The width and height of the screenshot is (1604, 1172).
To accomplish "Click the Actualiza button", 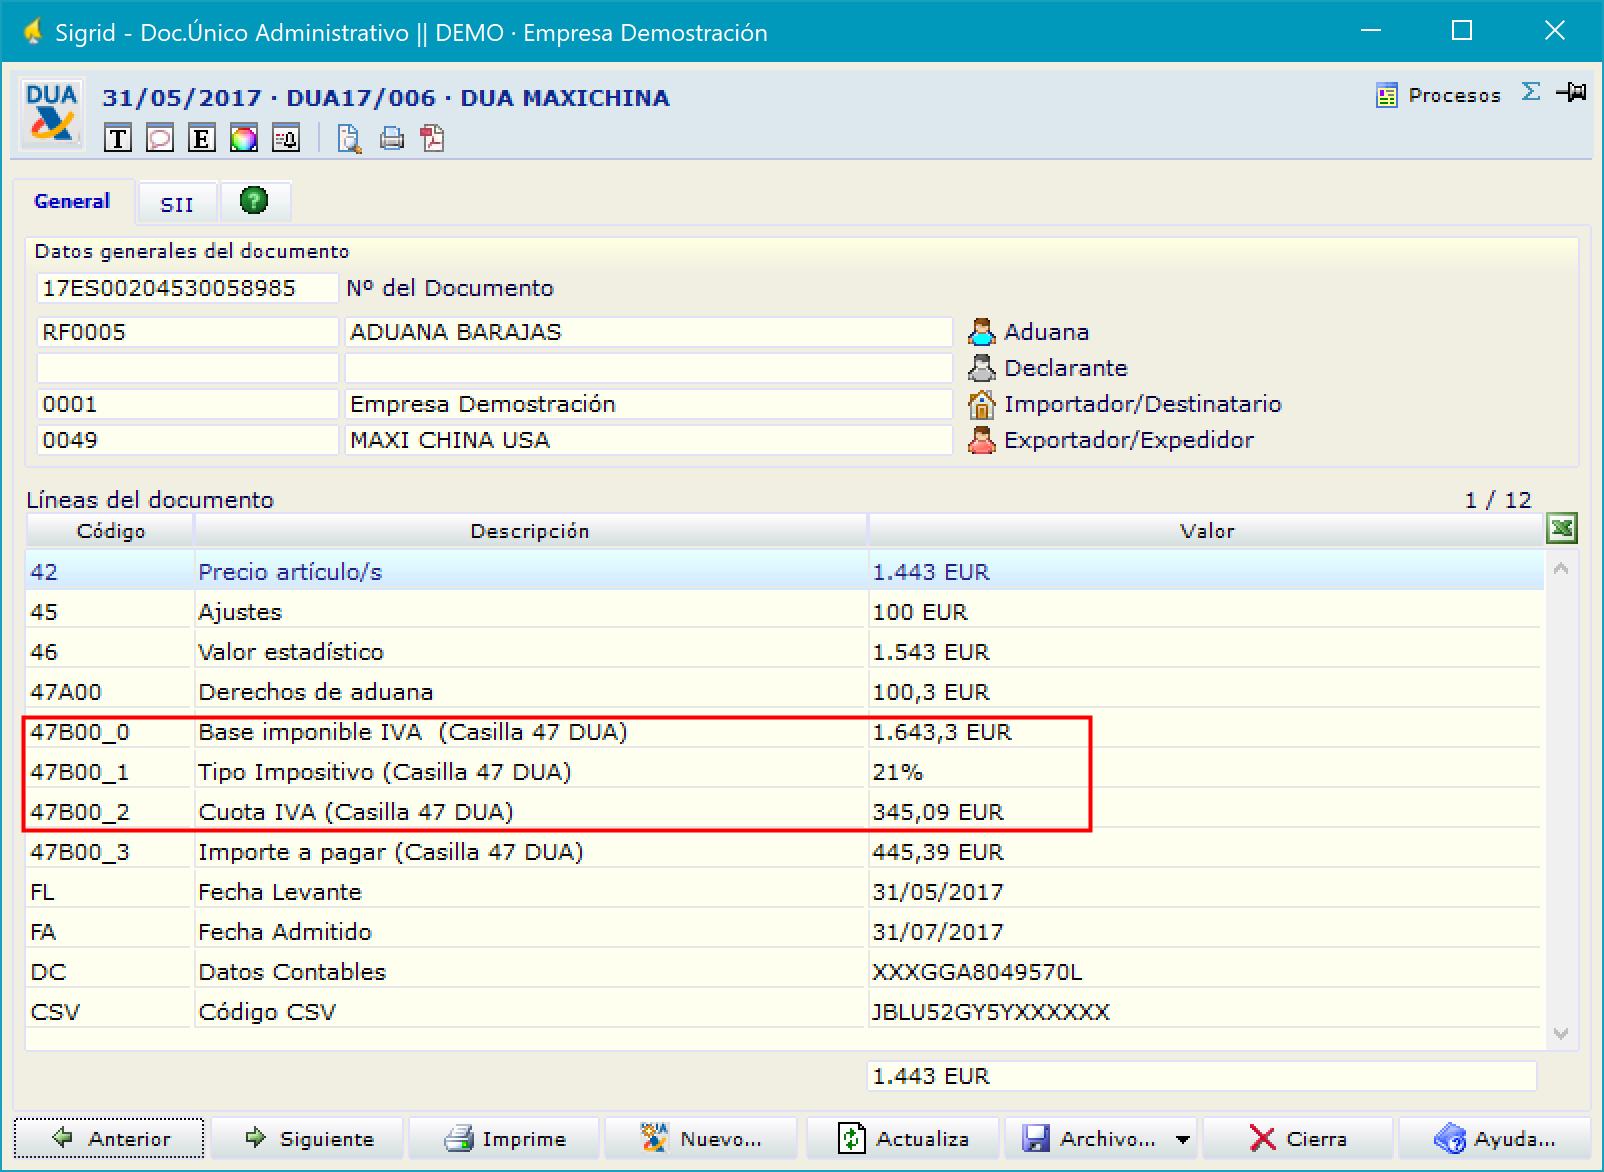I will (x=901, y=1138).
